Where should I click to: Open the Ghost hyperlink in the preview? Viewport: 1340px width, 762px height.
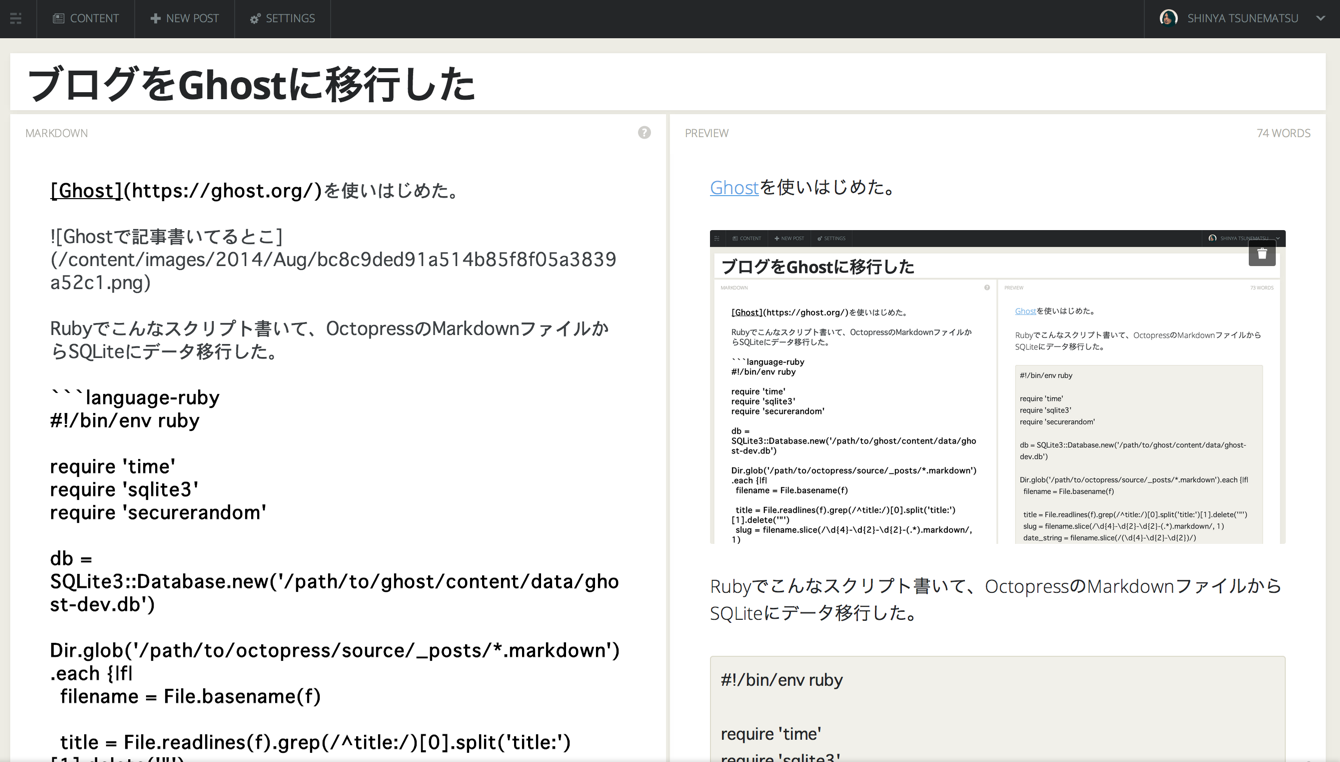[x=734, y=187]
